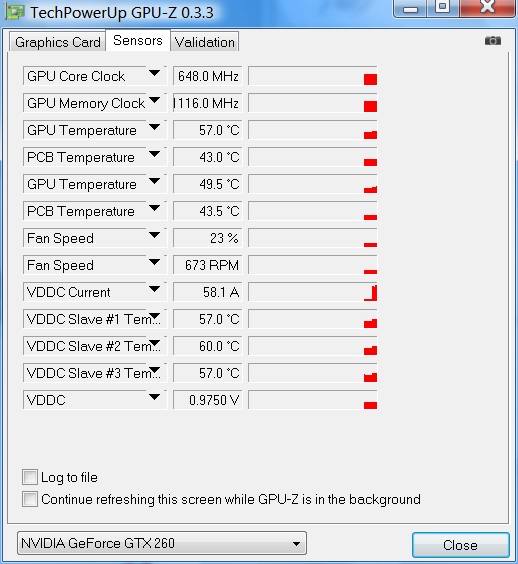
Task: Toggle Continue refreshing in background checkbox
Action: pos(29,499)
